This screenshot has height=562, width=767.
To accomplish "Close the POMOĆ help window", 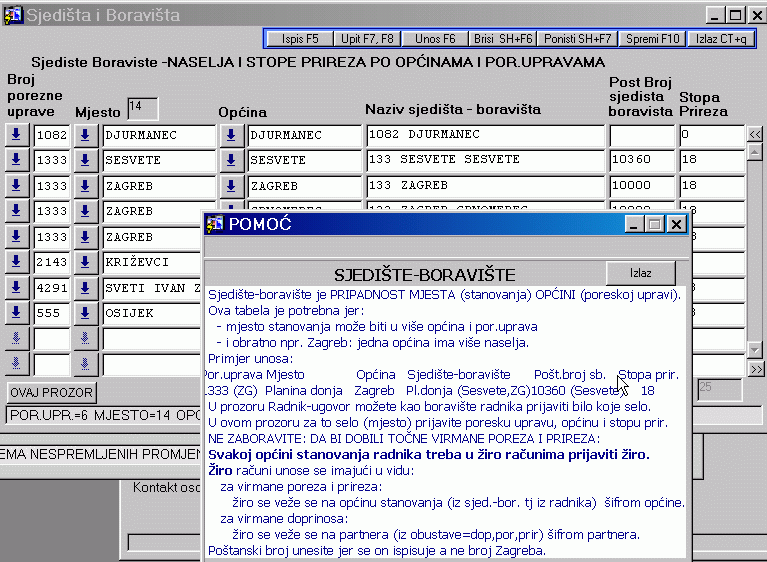I will (x=676, y=225).
